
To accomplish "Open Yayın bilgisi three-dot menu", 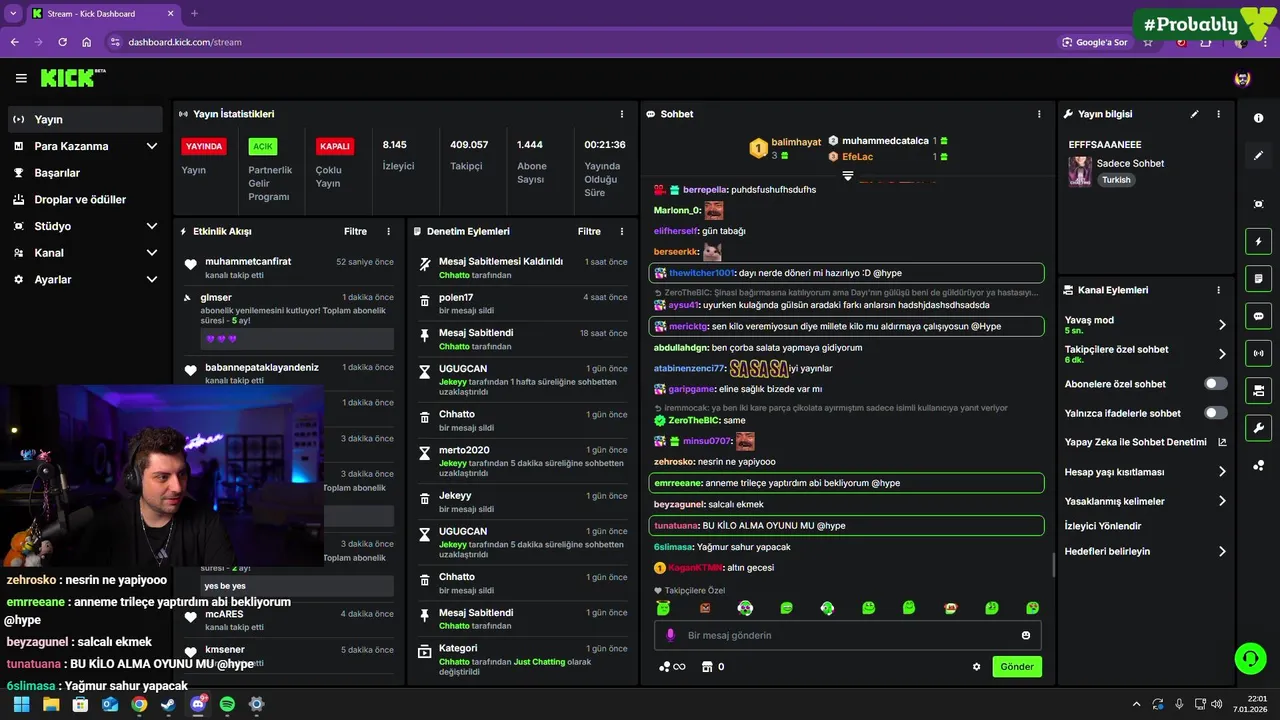I will pyautogui.click(x=1218, y=114).
